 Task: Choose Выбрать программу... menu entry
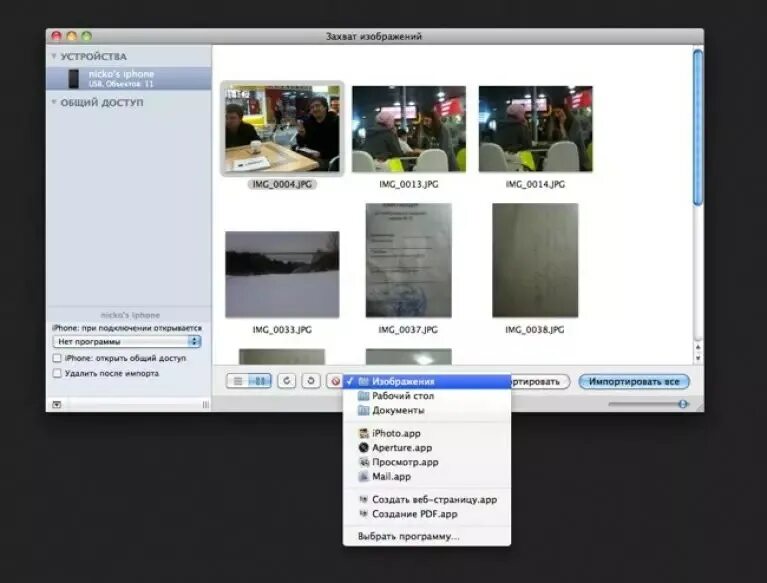pyautogui.click(x=427, y=537)
